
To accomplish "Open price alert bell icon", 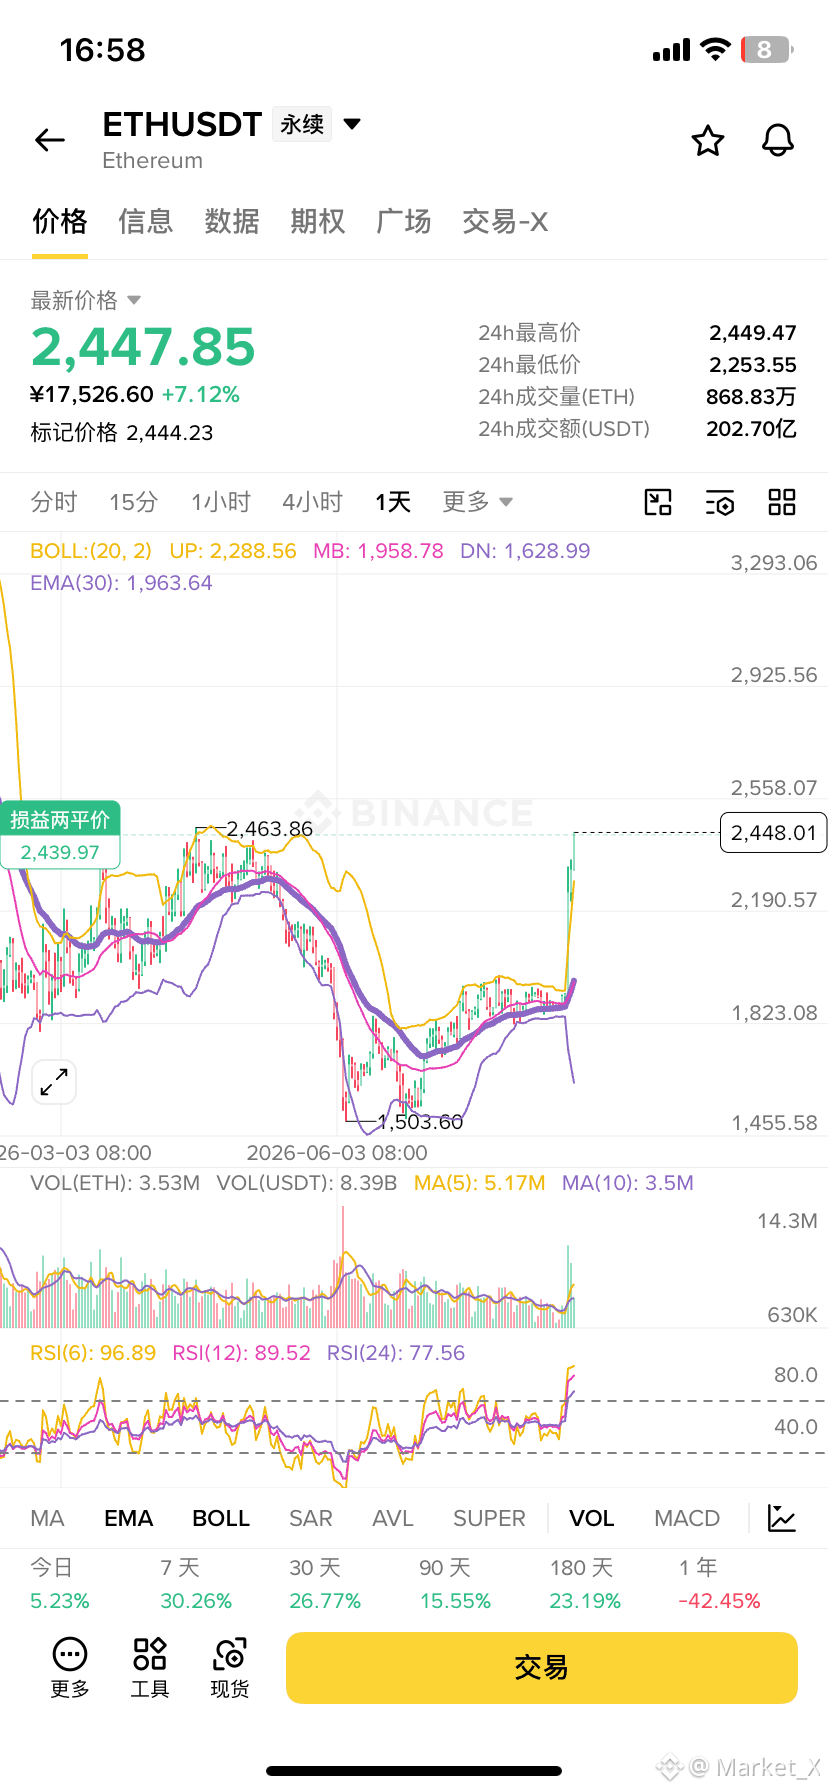I will (x=778, y=141).
